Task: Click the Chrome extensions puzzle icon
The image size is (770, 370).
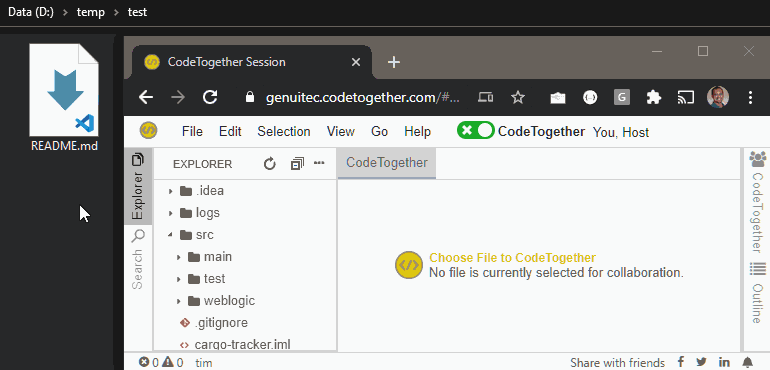Action: (x=653, y=97)
